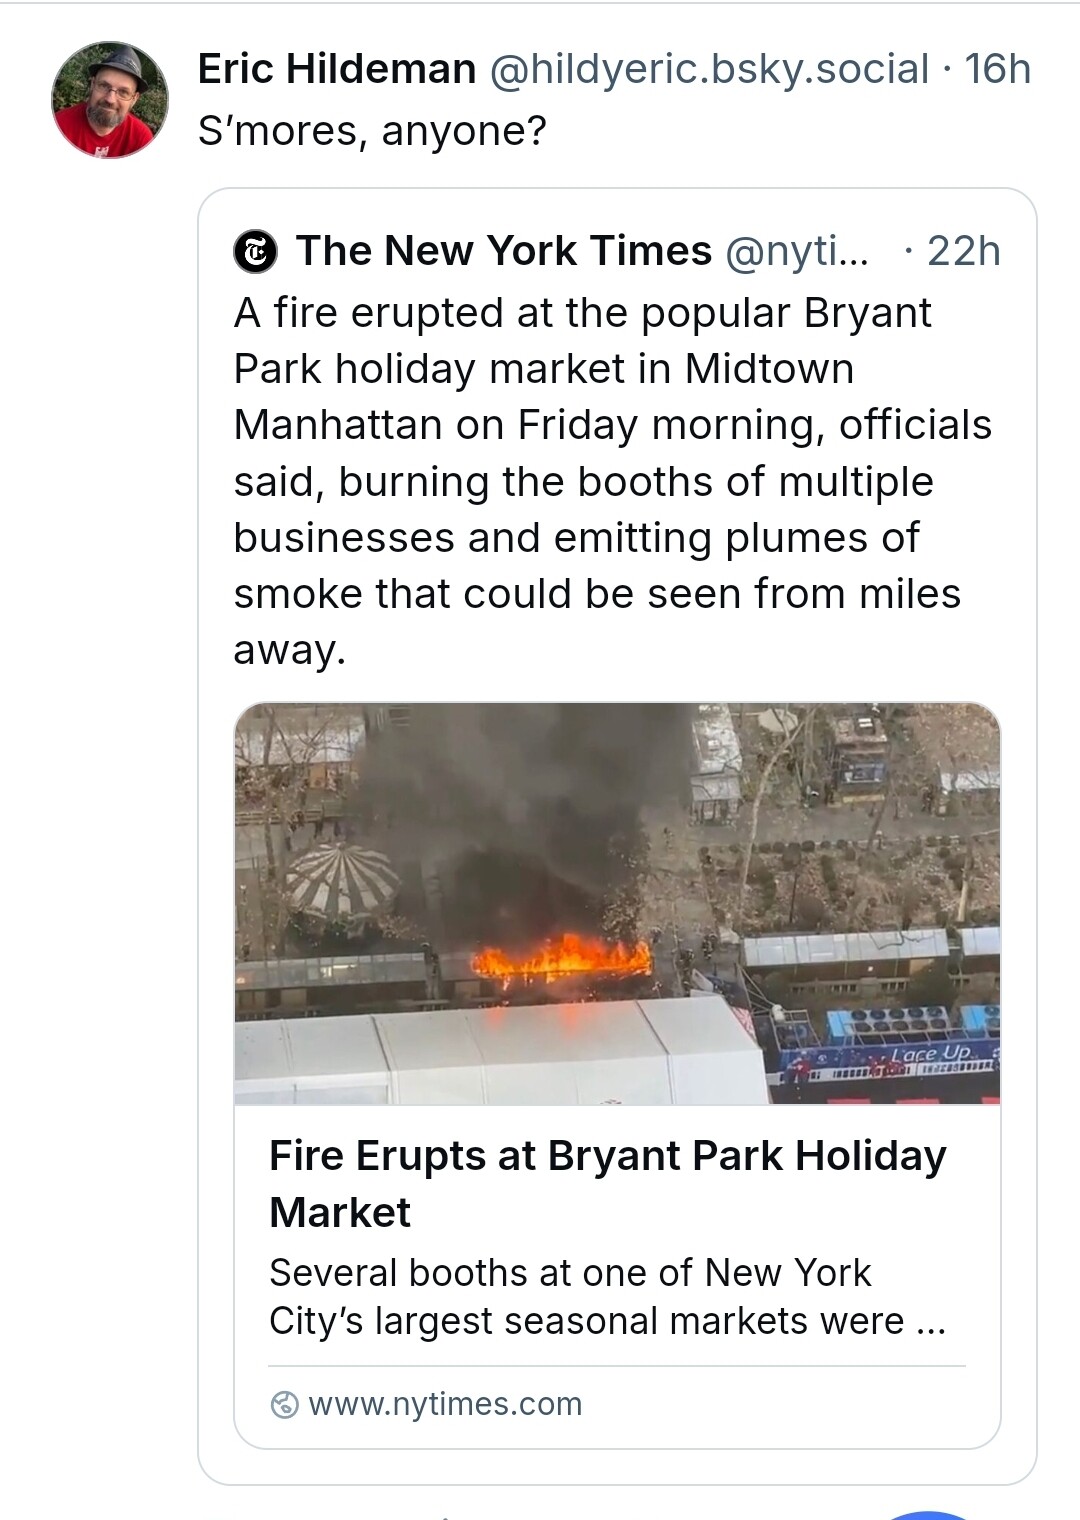
Task: Click description starting Several booths at one
Action: (x=607, y=1297)
